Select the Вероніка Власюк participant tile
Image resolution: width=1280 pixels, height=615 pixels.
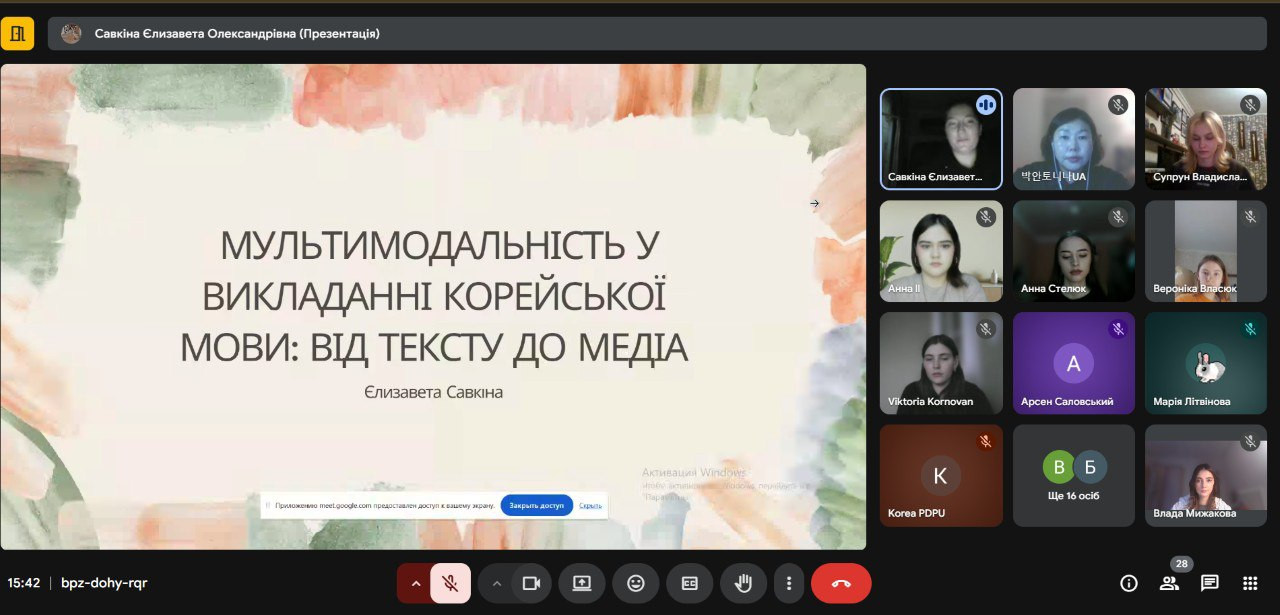1206,251
